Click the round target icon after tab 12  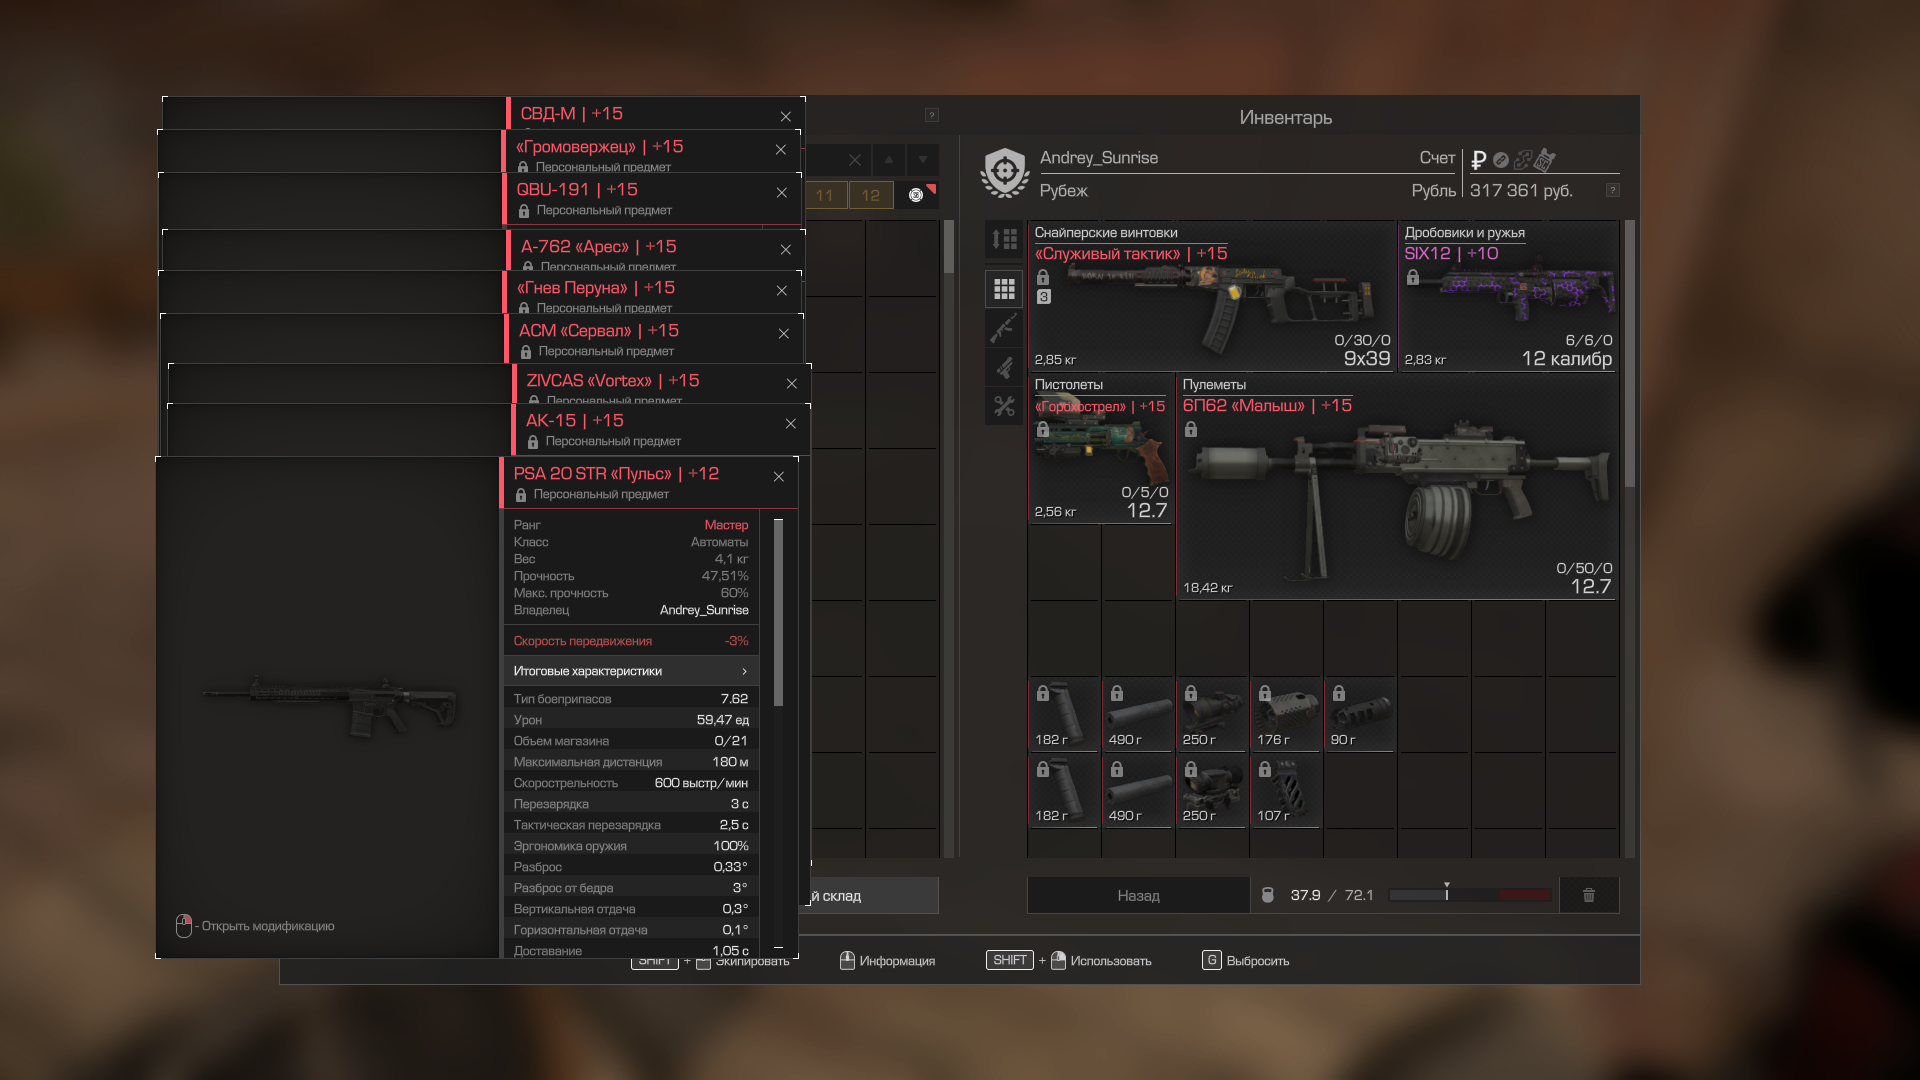(916, 195)
